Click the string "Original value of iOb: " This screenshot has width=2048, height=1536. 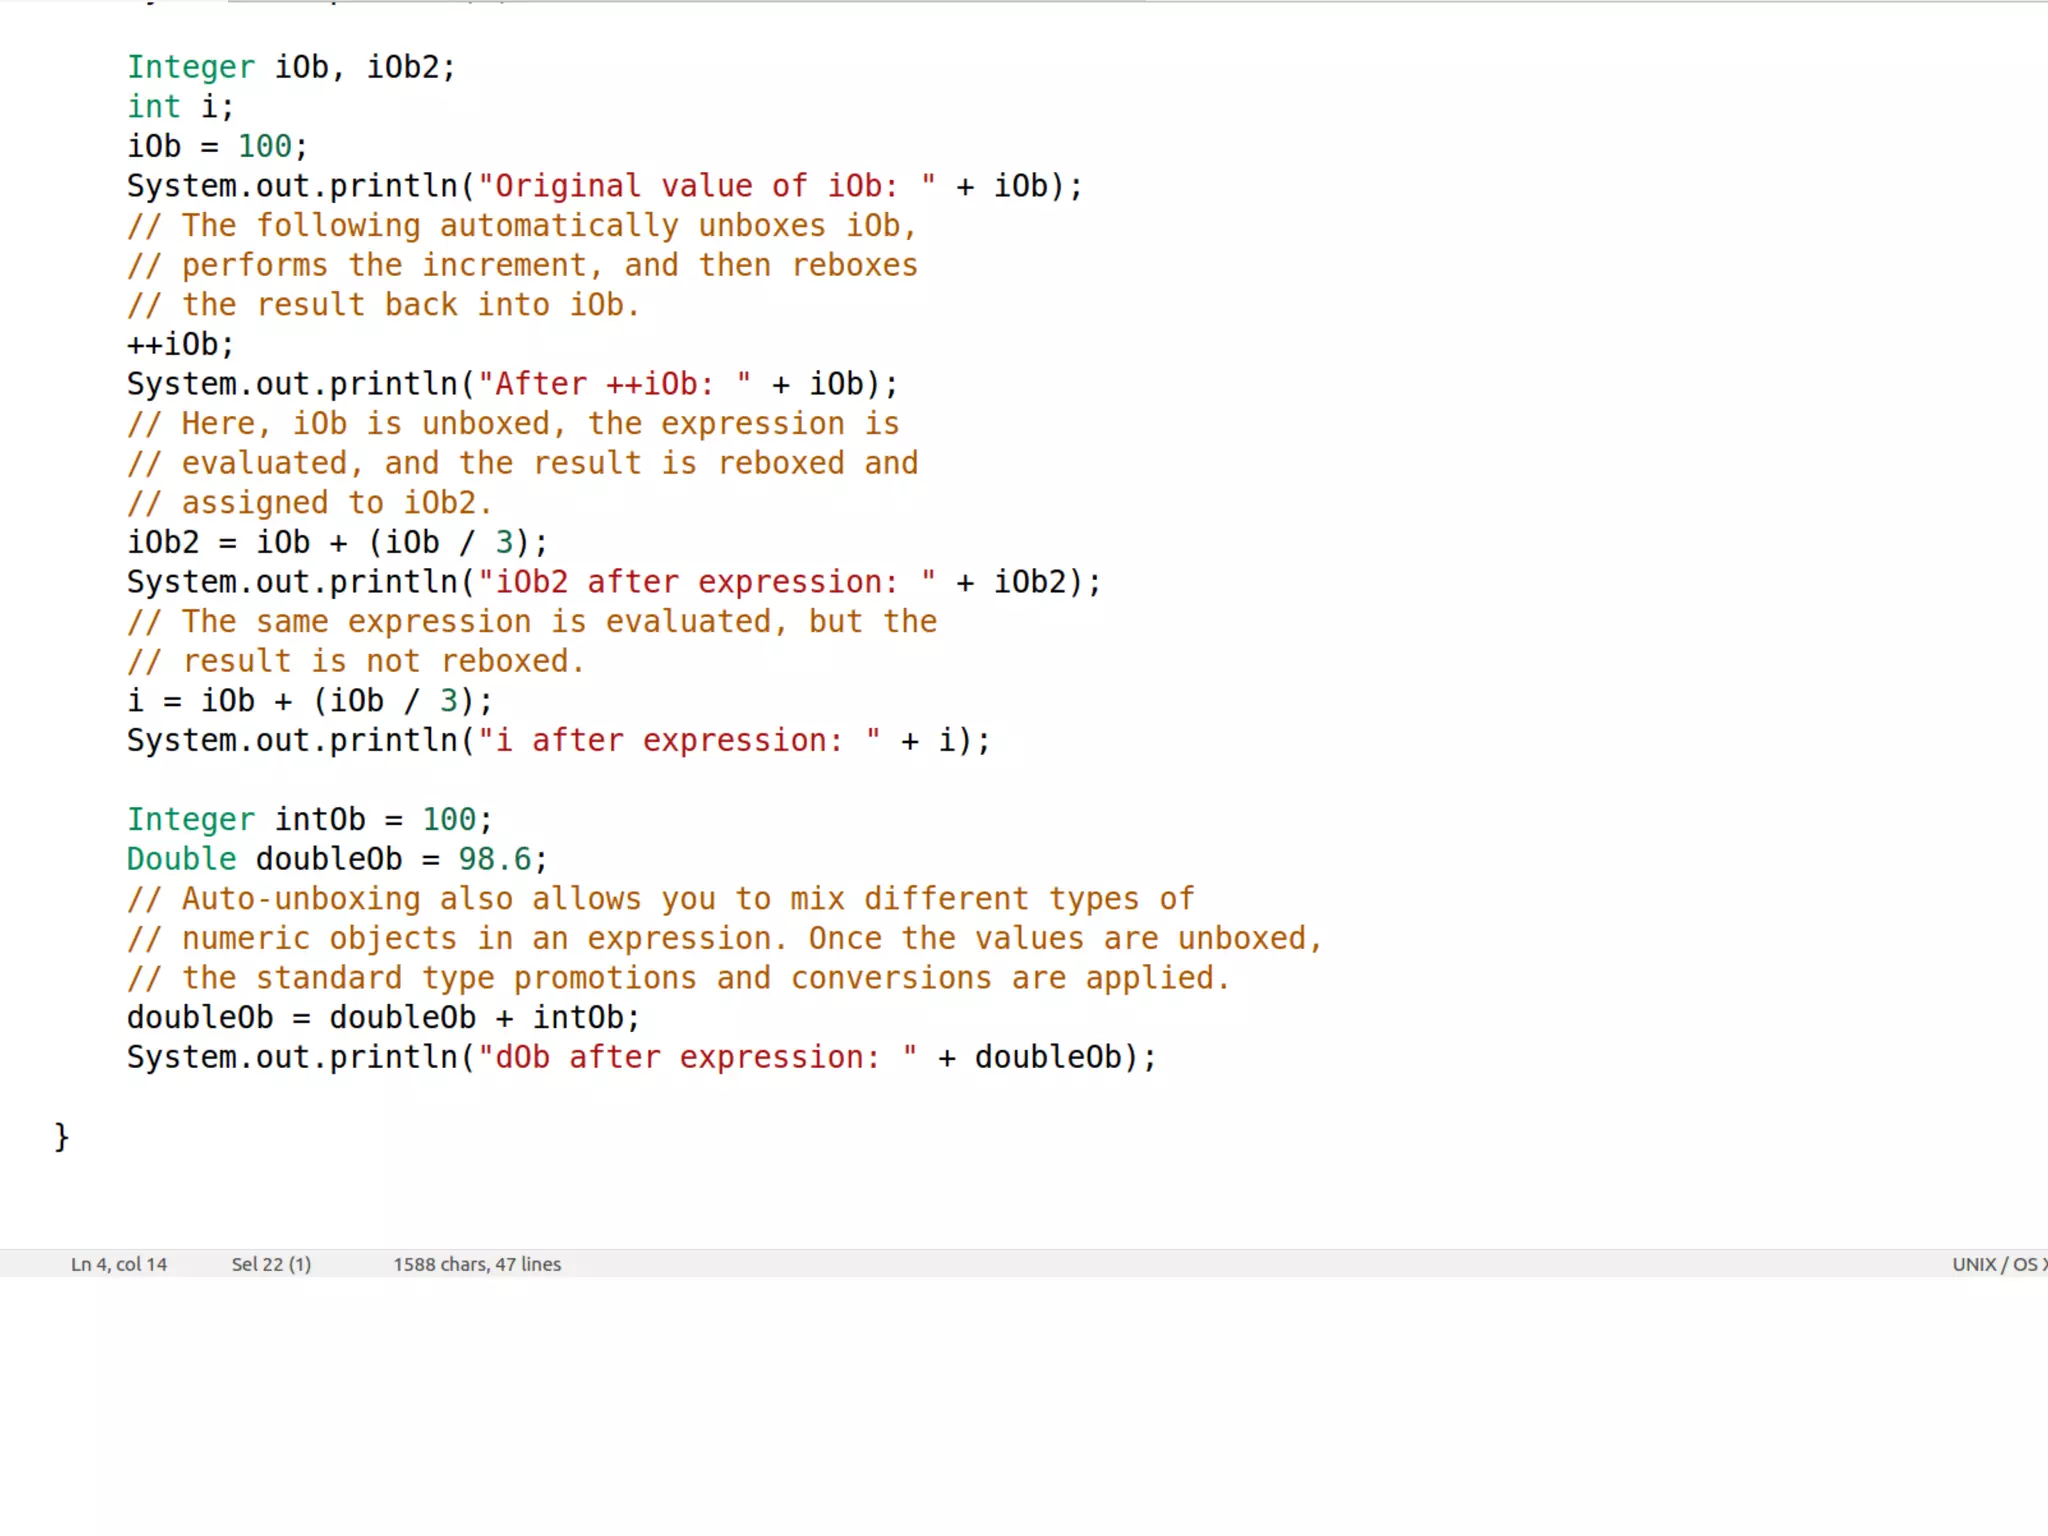[706, 186]
